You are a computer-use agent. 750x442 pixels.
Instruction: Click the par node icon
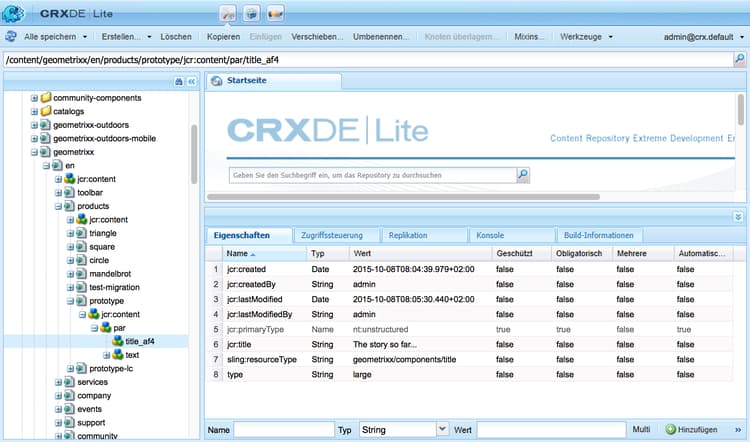[x=106, y=328]
